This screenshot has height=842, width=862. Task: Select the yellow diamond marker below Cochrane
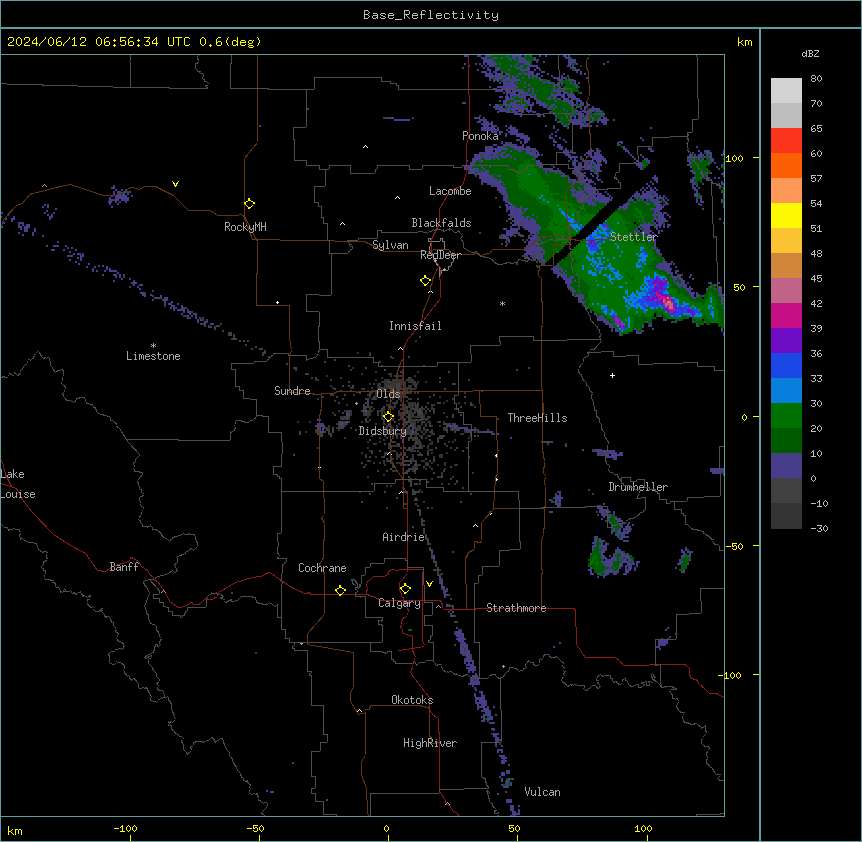click(x=340, y=590)
